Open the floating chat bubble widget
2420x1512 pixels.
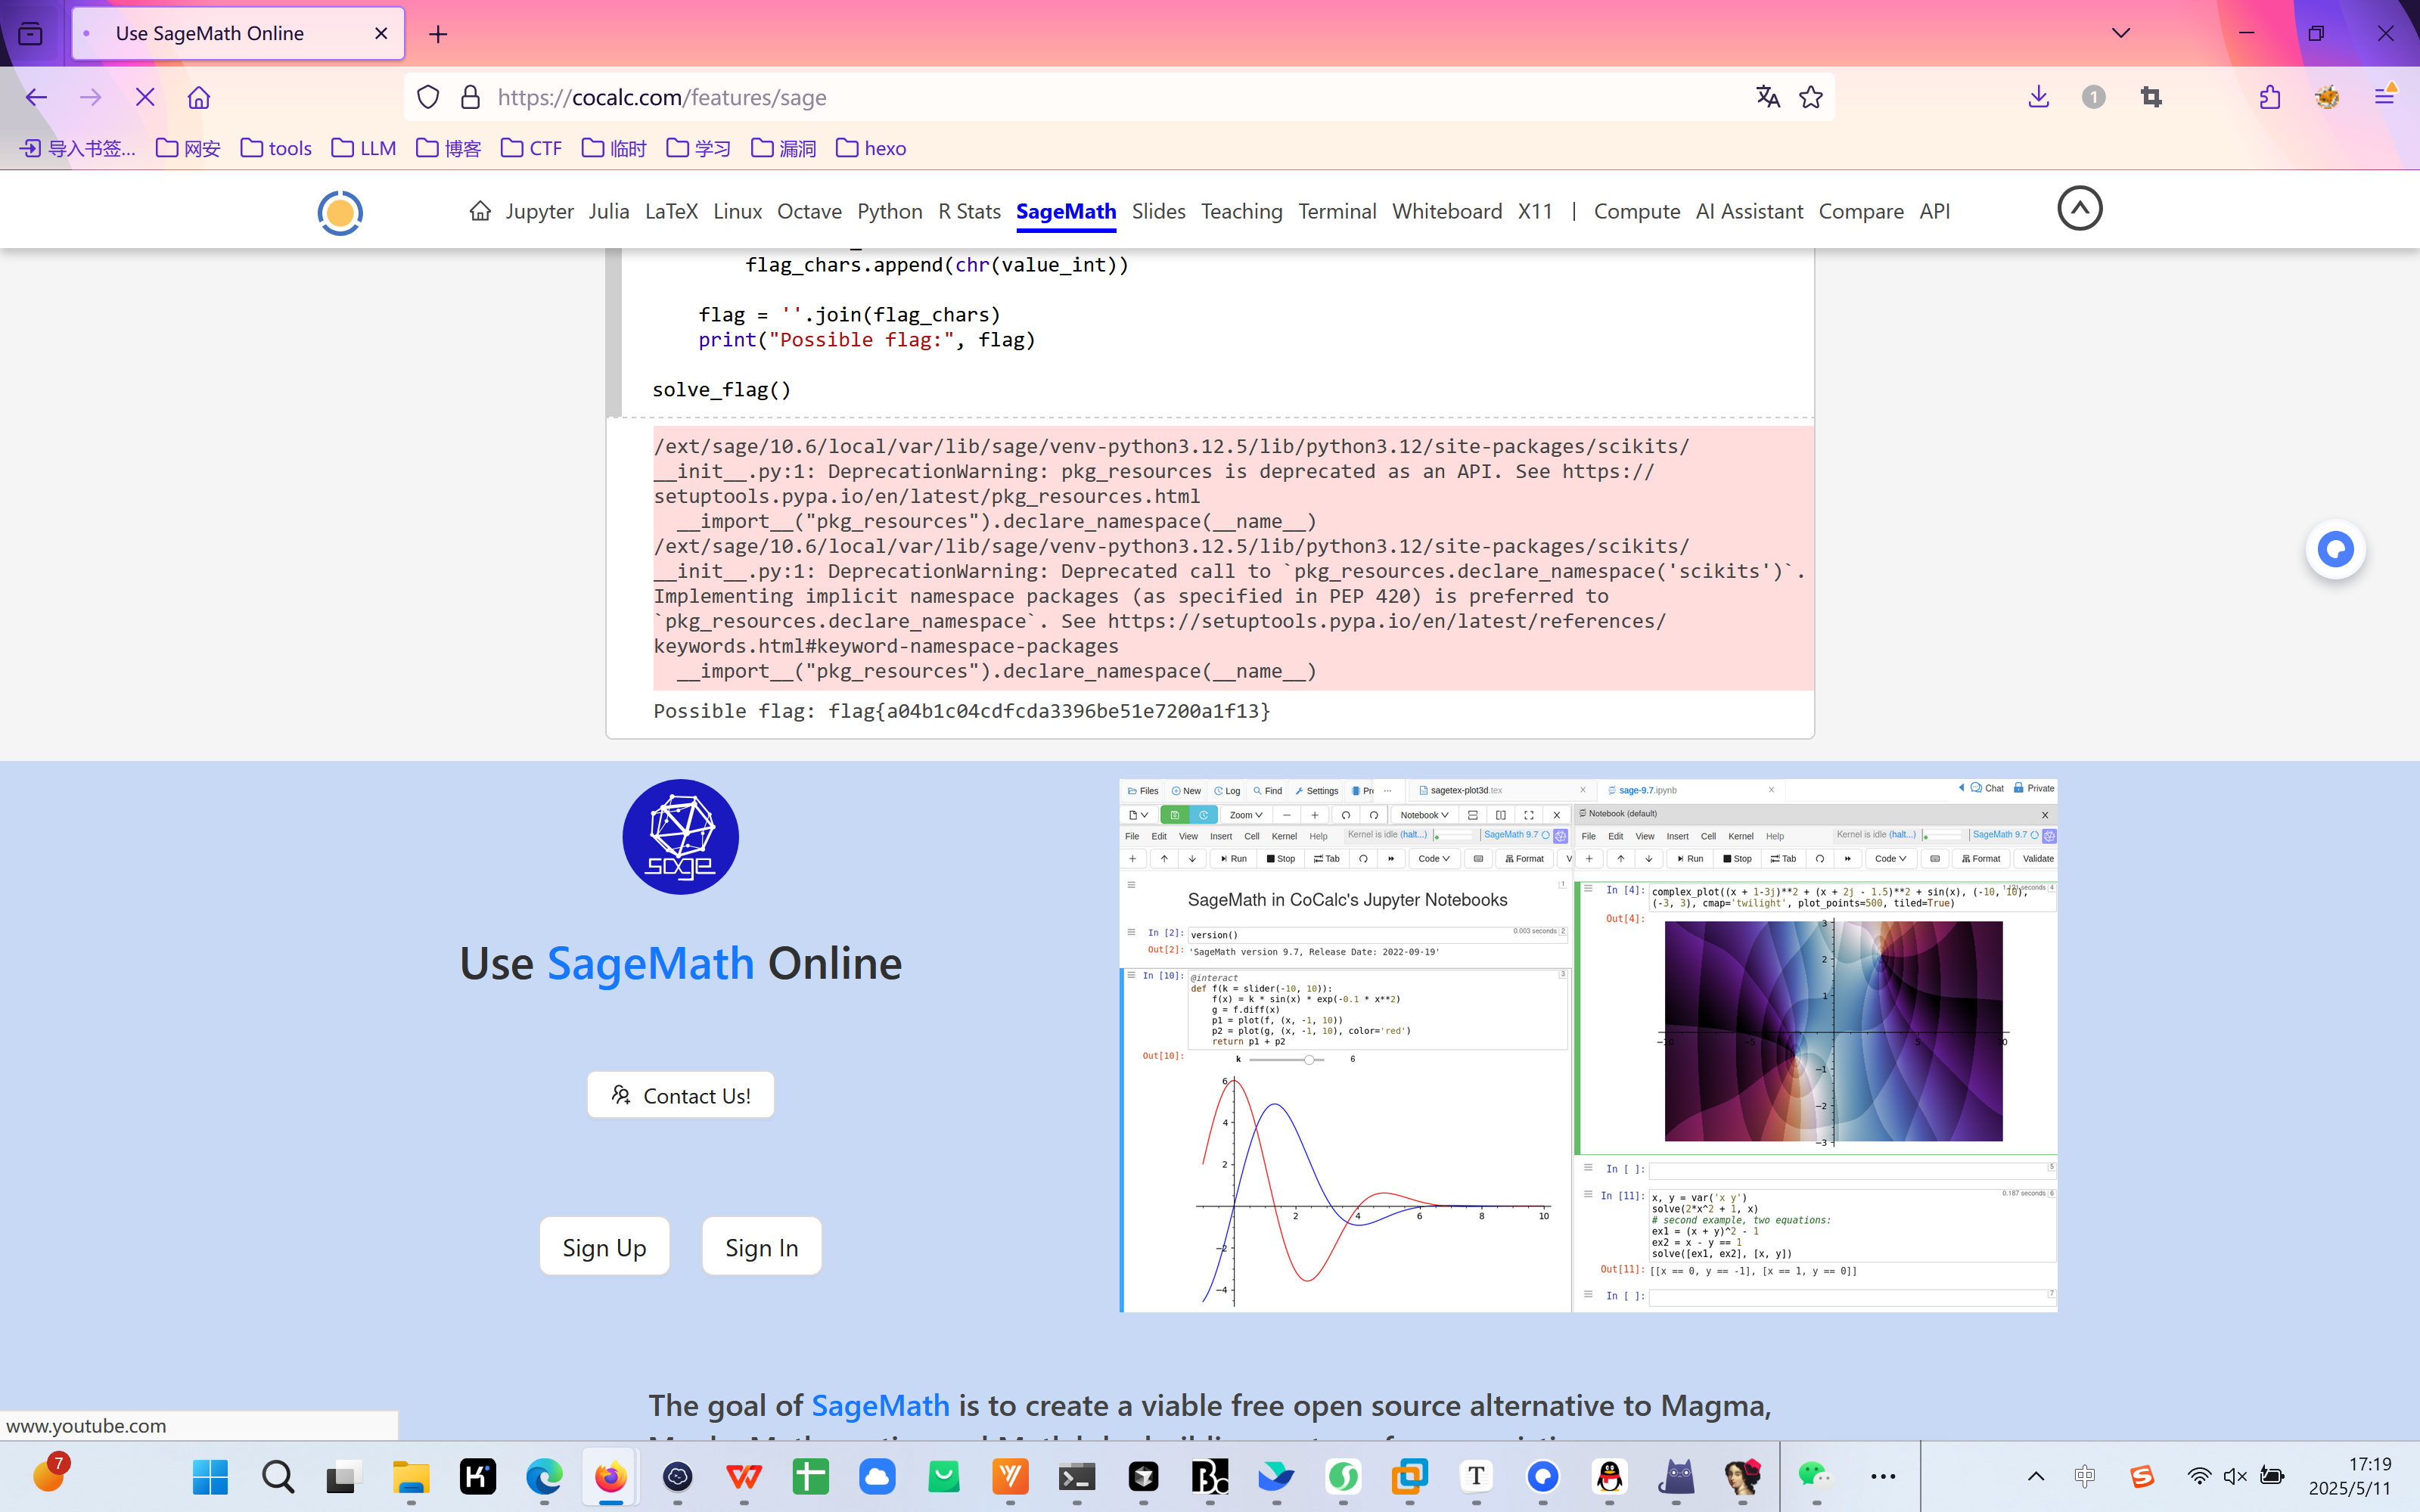[x=2336, y=549]
